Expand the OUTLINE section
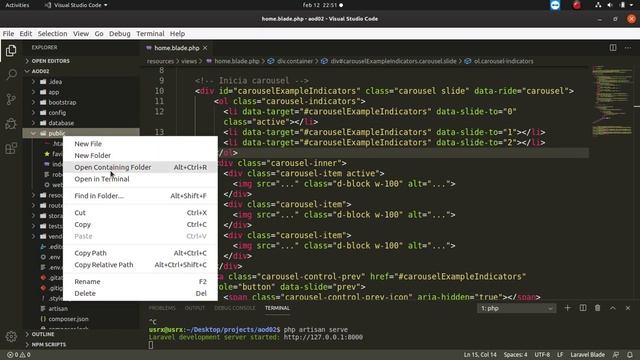Image resolution: width=640 pixels, height=360 pixels. point(43,334)
